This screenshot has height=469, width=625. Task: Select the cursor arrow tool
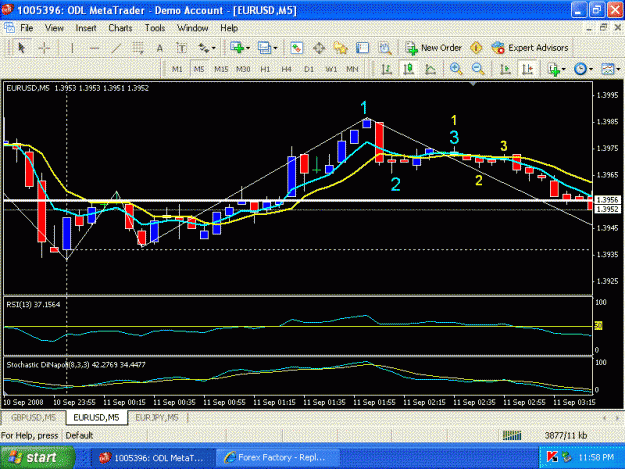[x=22, y=48]
